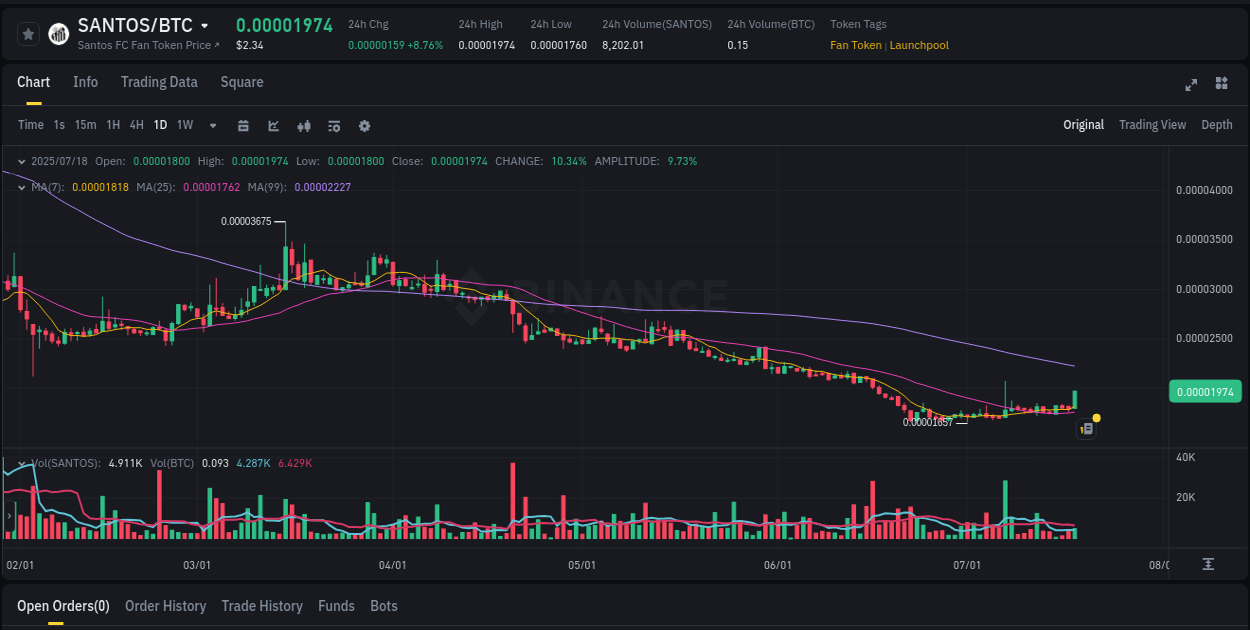The height and width of the screenshot is (630, 1250).
Task: Select the 4H interval
Action: click(137, 125)
